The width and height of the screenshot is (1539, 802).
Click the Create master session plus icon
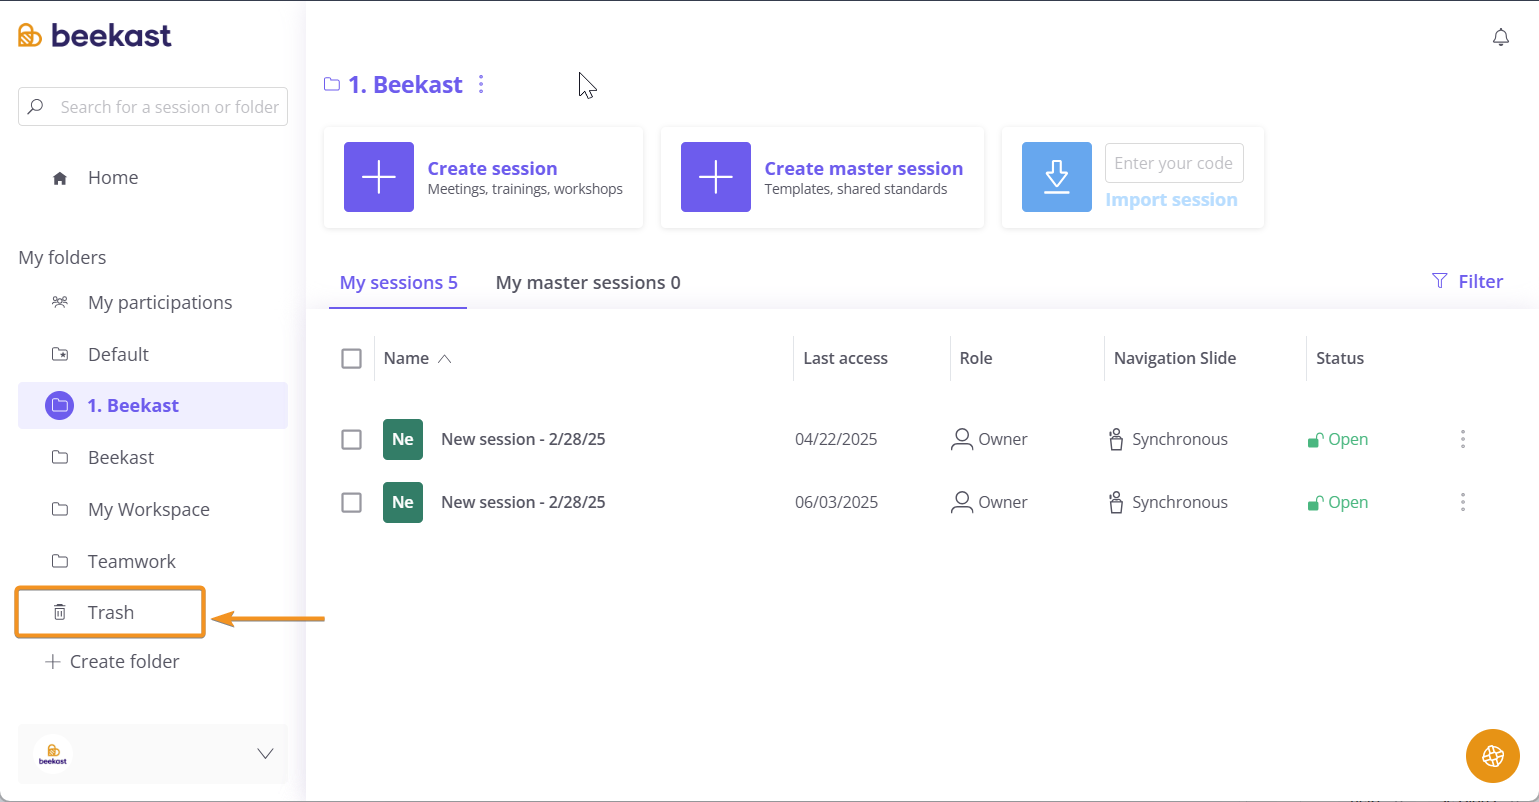716,177
